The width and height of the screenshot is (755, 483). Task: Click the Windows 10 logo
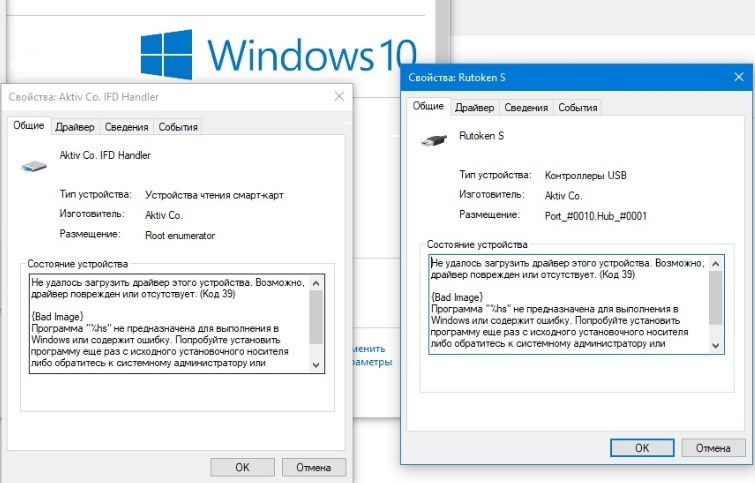[277, 52]
